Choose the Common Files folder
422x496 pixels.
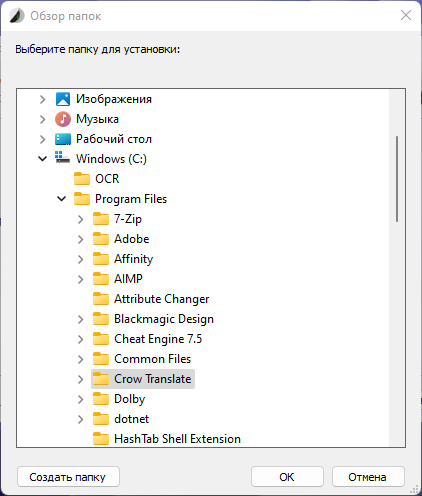click(x=152, y=359)
